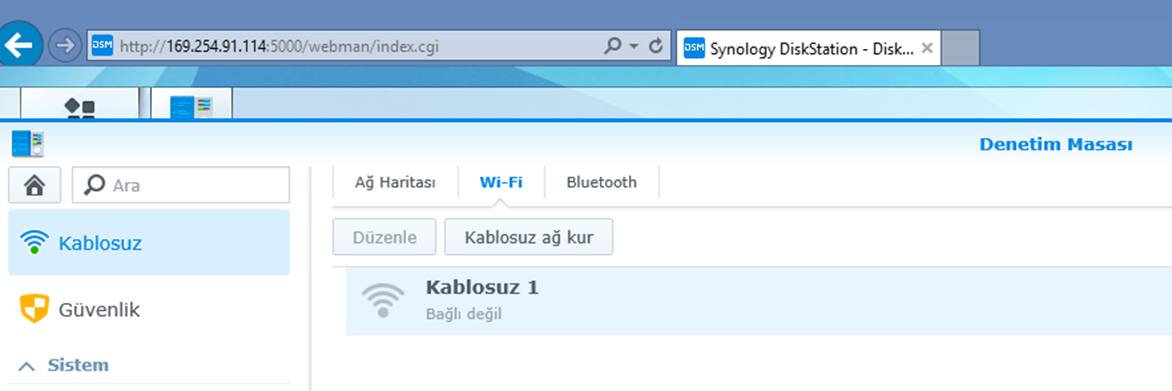The width and height of the screenshot is (1172, 391).
Task: Click the browser forward arrow button
Action: coord(65,46)
